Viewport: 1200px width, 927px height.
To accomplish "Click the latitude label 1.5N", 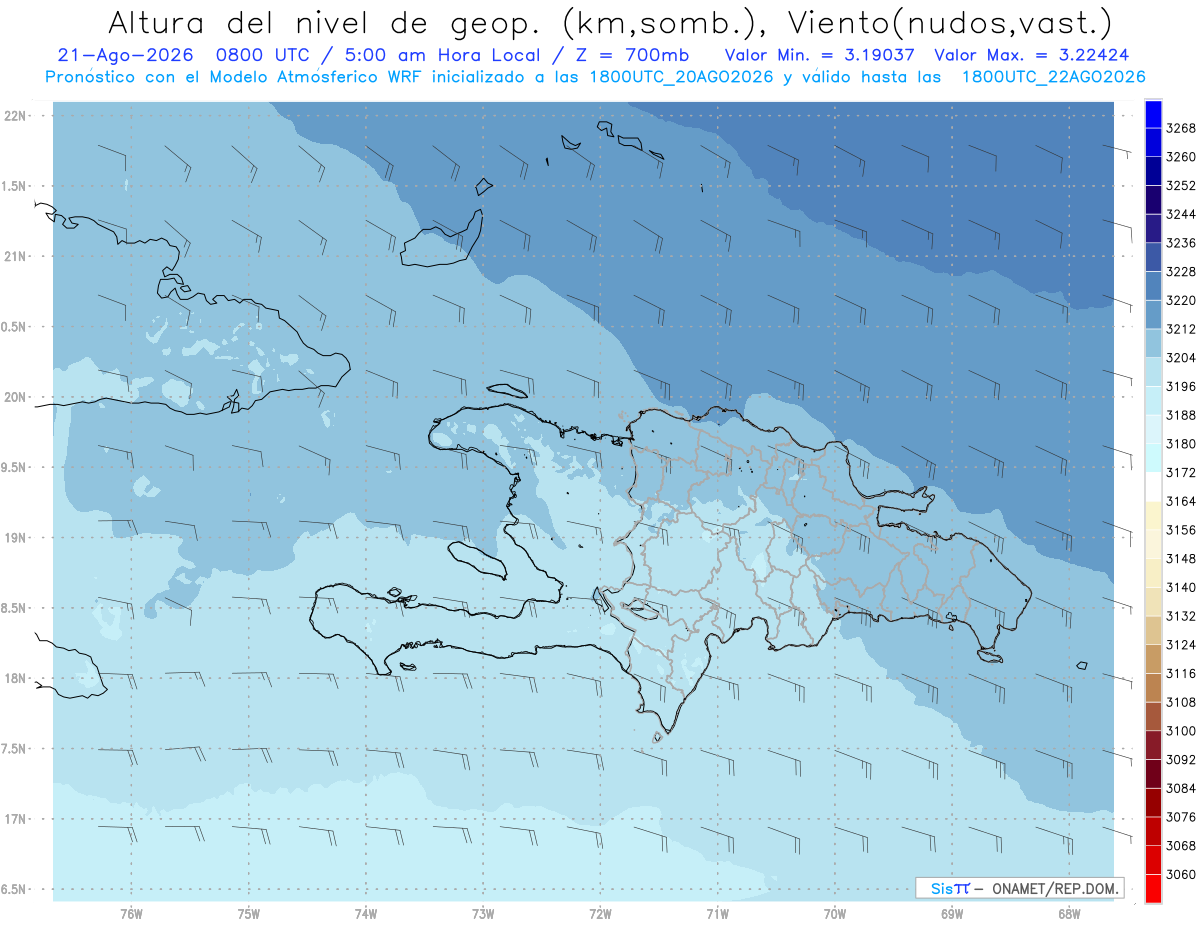I will click(15, 186).
